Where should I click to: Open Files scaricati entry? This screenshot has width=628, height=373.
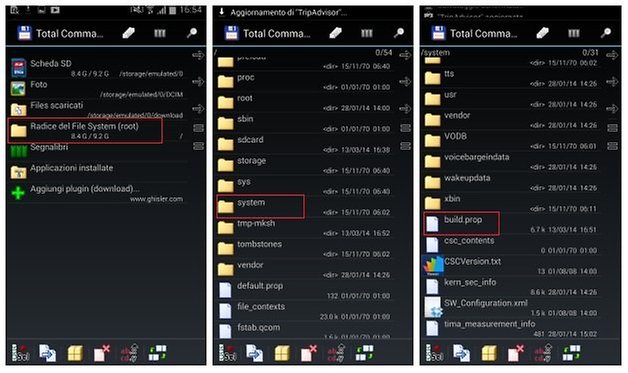tap(98, 110)
